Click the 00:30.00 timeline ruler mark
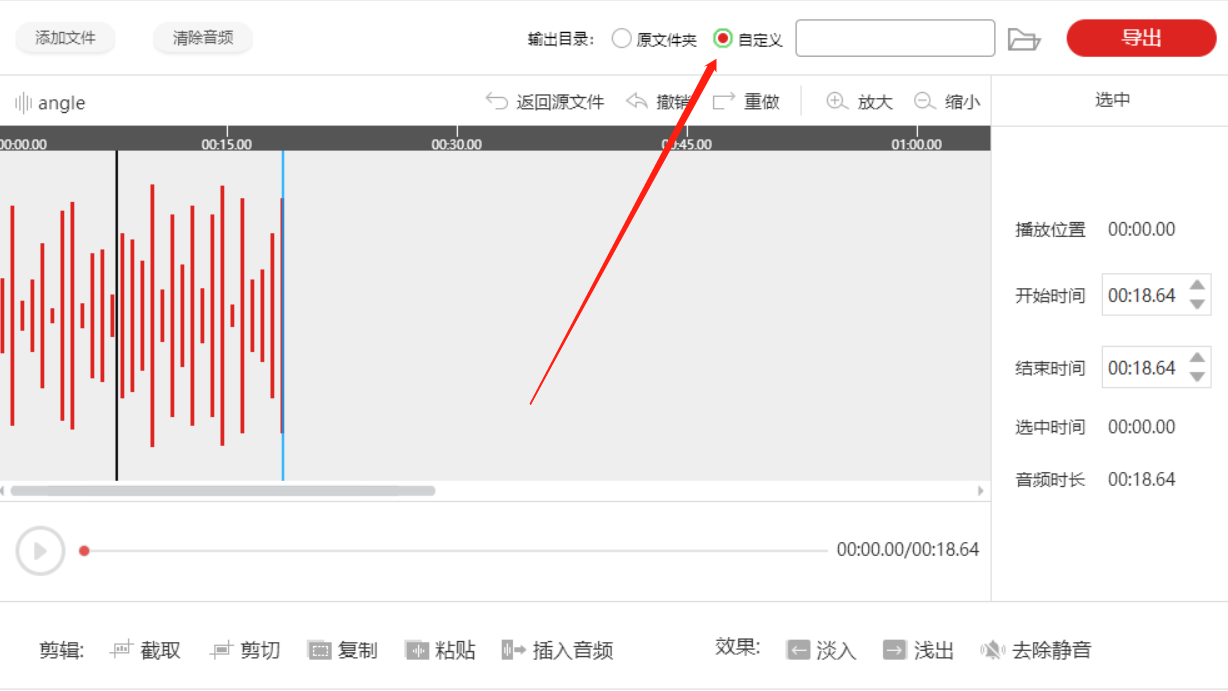Viewport: 1228px width, 691px height. tap(457, 144)
